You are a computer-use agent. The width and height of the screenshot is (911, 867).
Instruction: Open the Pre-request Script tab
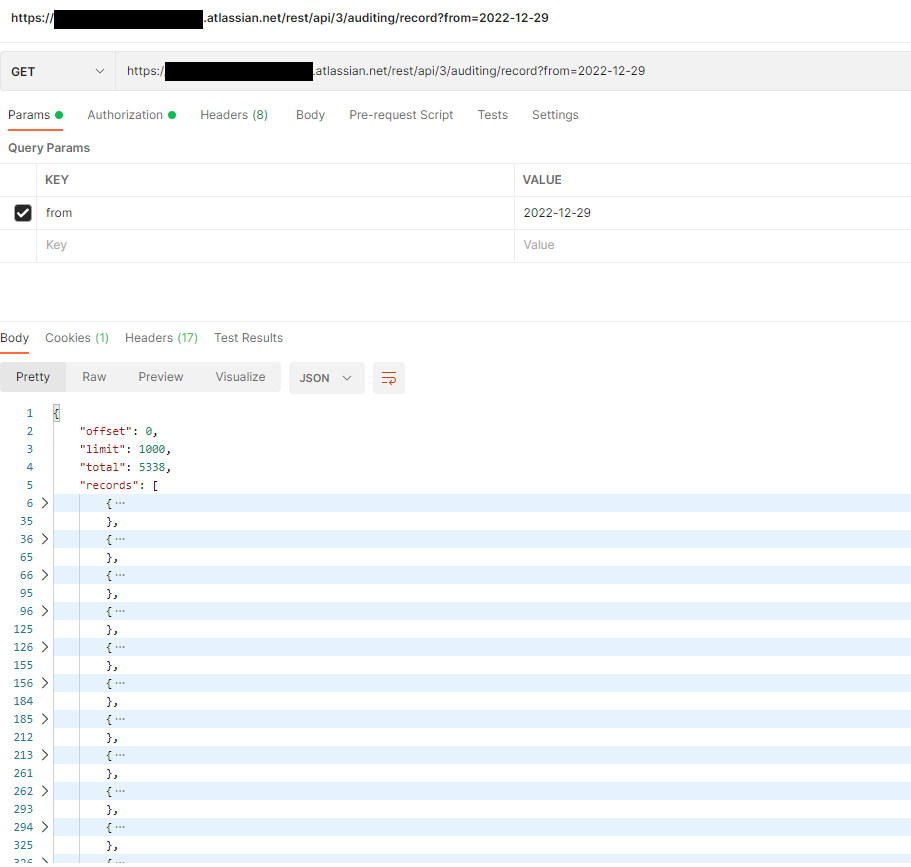tap(401, 115)
